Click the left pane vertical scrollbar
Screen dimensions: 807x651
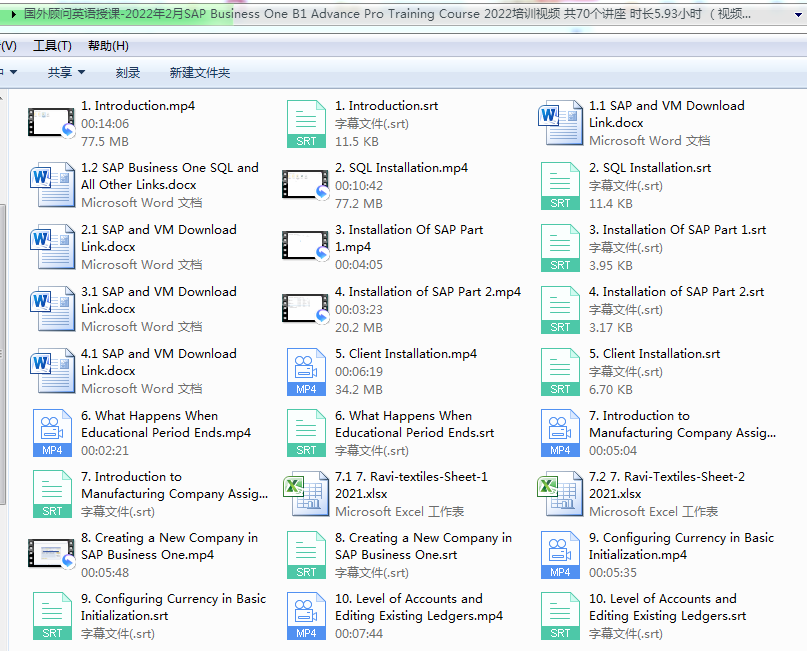coord(3,354)
